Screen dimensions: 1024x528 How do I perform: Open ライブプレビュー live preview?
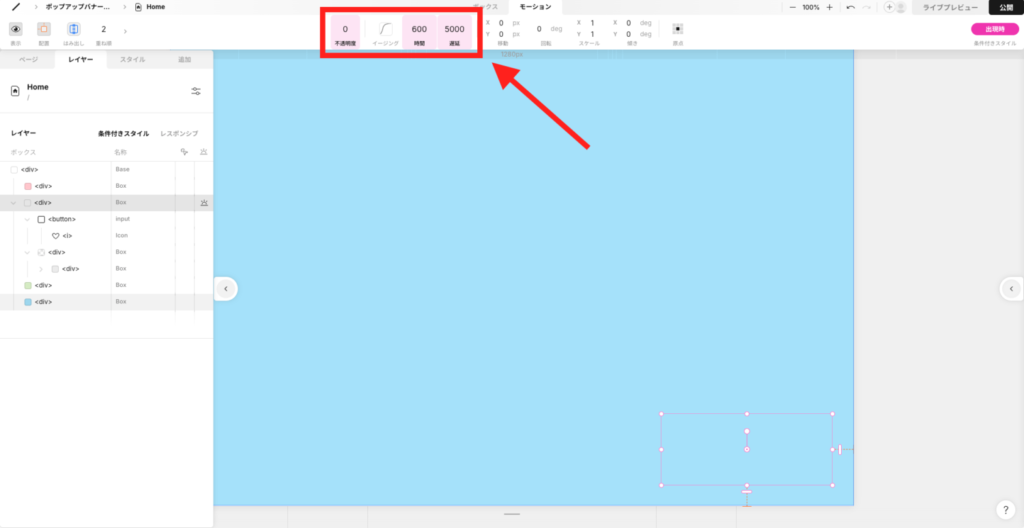pyautogui.click(x=950, y=7)
